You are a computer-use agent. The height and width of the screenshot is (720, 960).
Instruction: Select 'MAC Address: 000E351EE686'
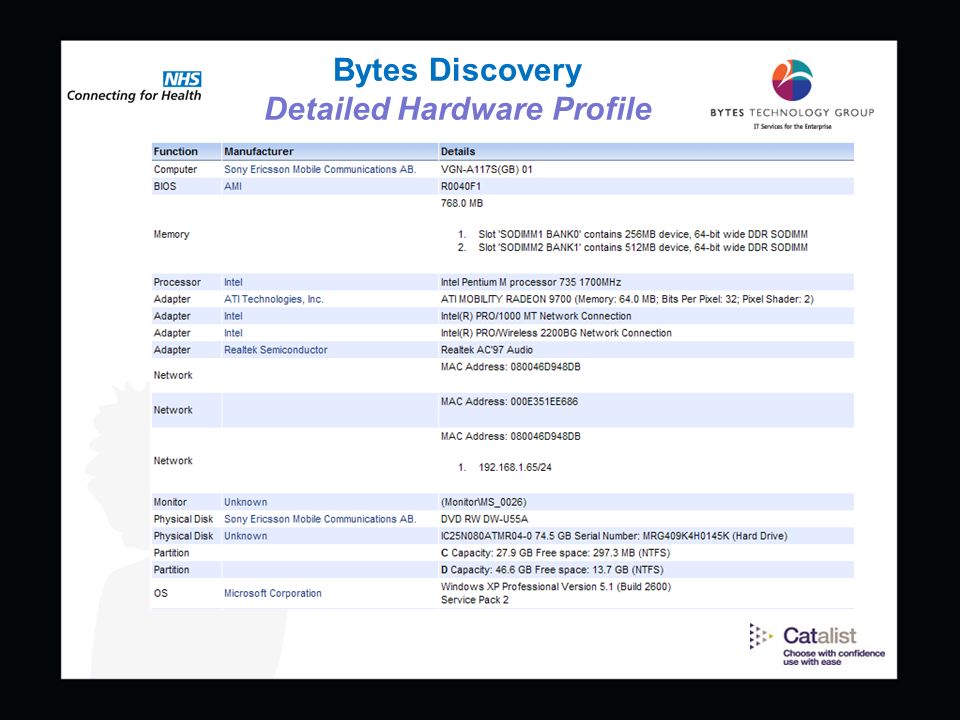click(509, 402)
